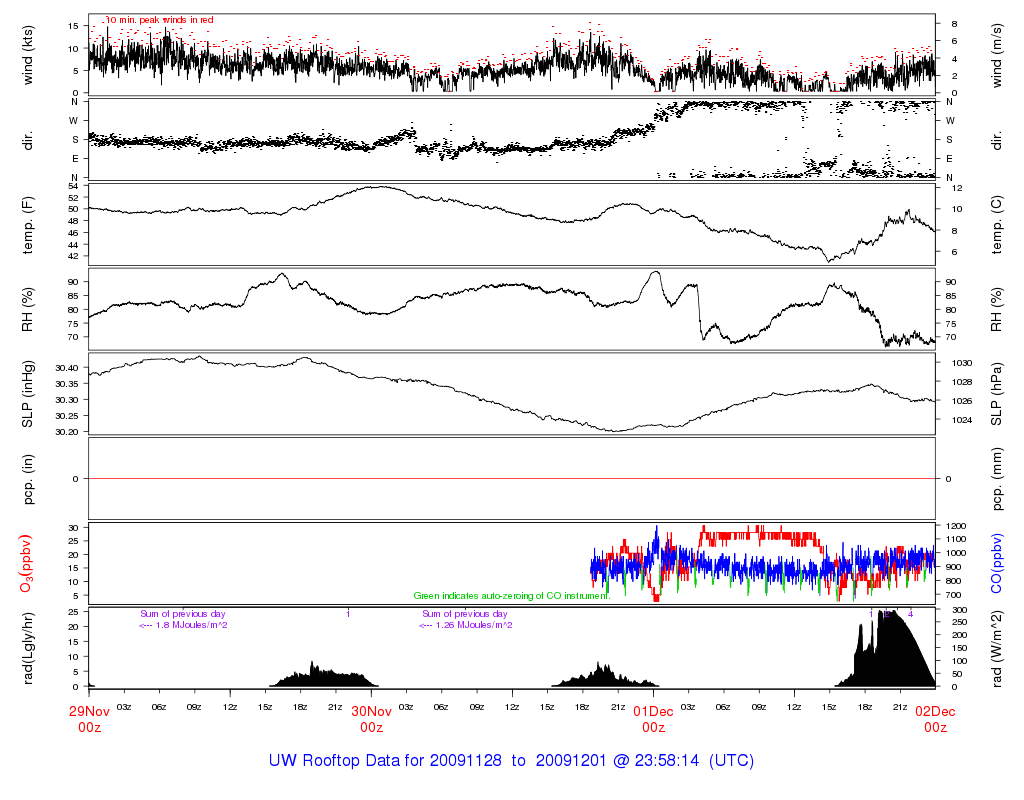Select the red 'O3(ppbv)' axis label

pyautogui.click(x=26, y=564)
